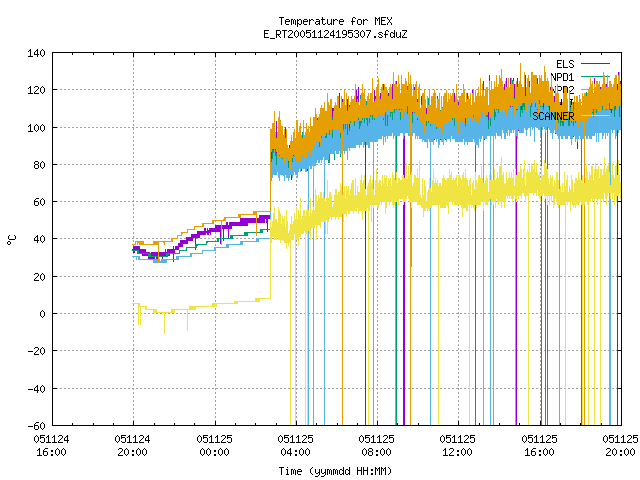640x480 pixels.
Task: Click the yellow SCANNER legend line sample
Action: pyautogui.click(x=595, y=116)
